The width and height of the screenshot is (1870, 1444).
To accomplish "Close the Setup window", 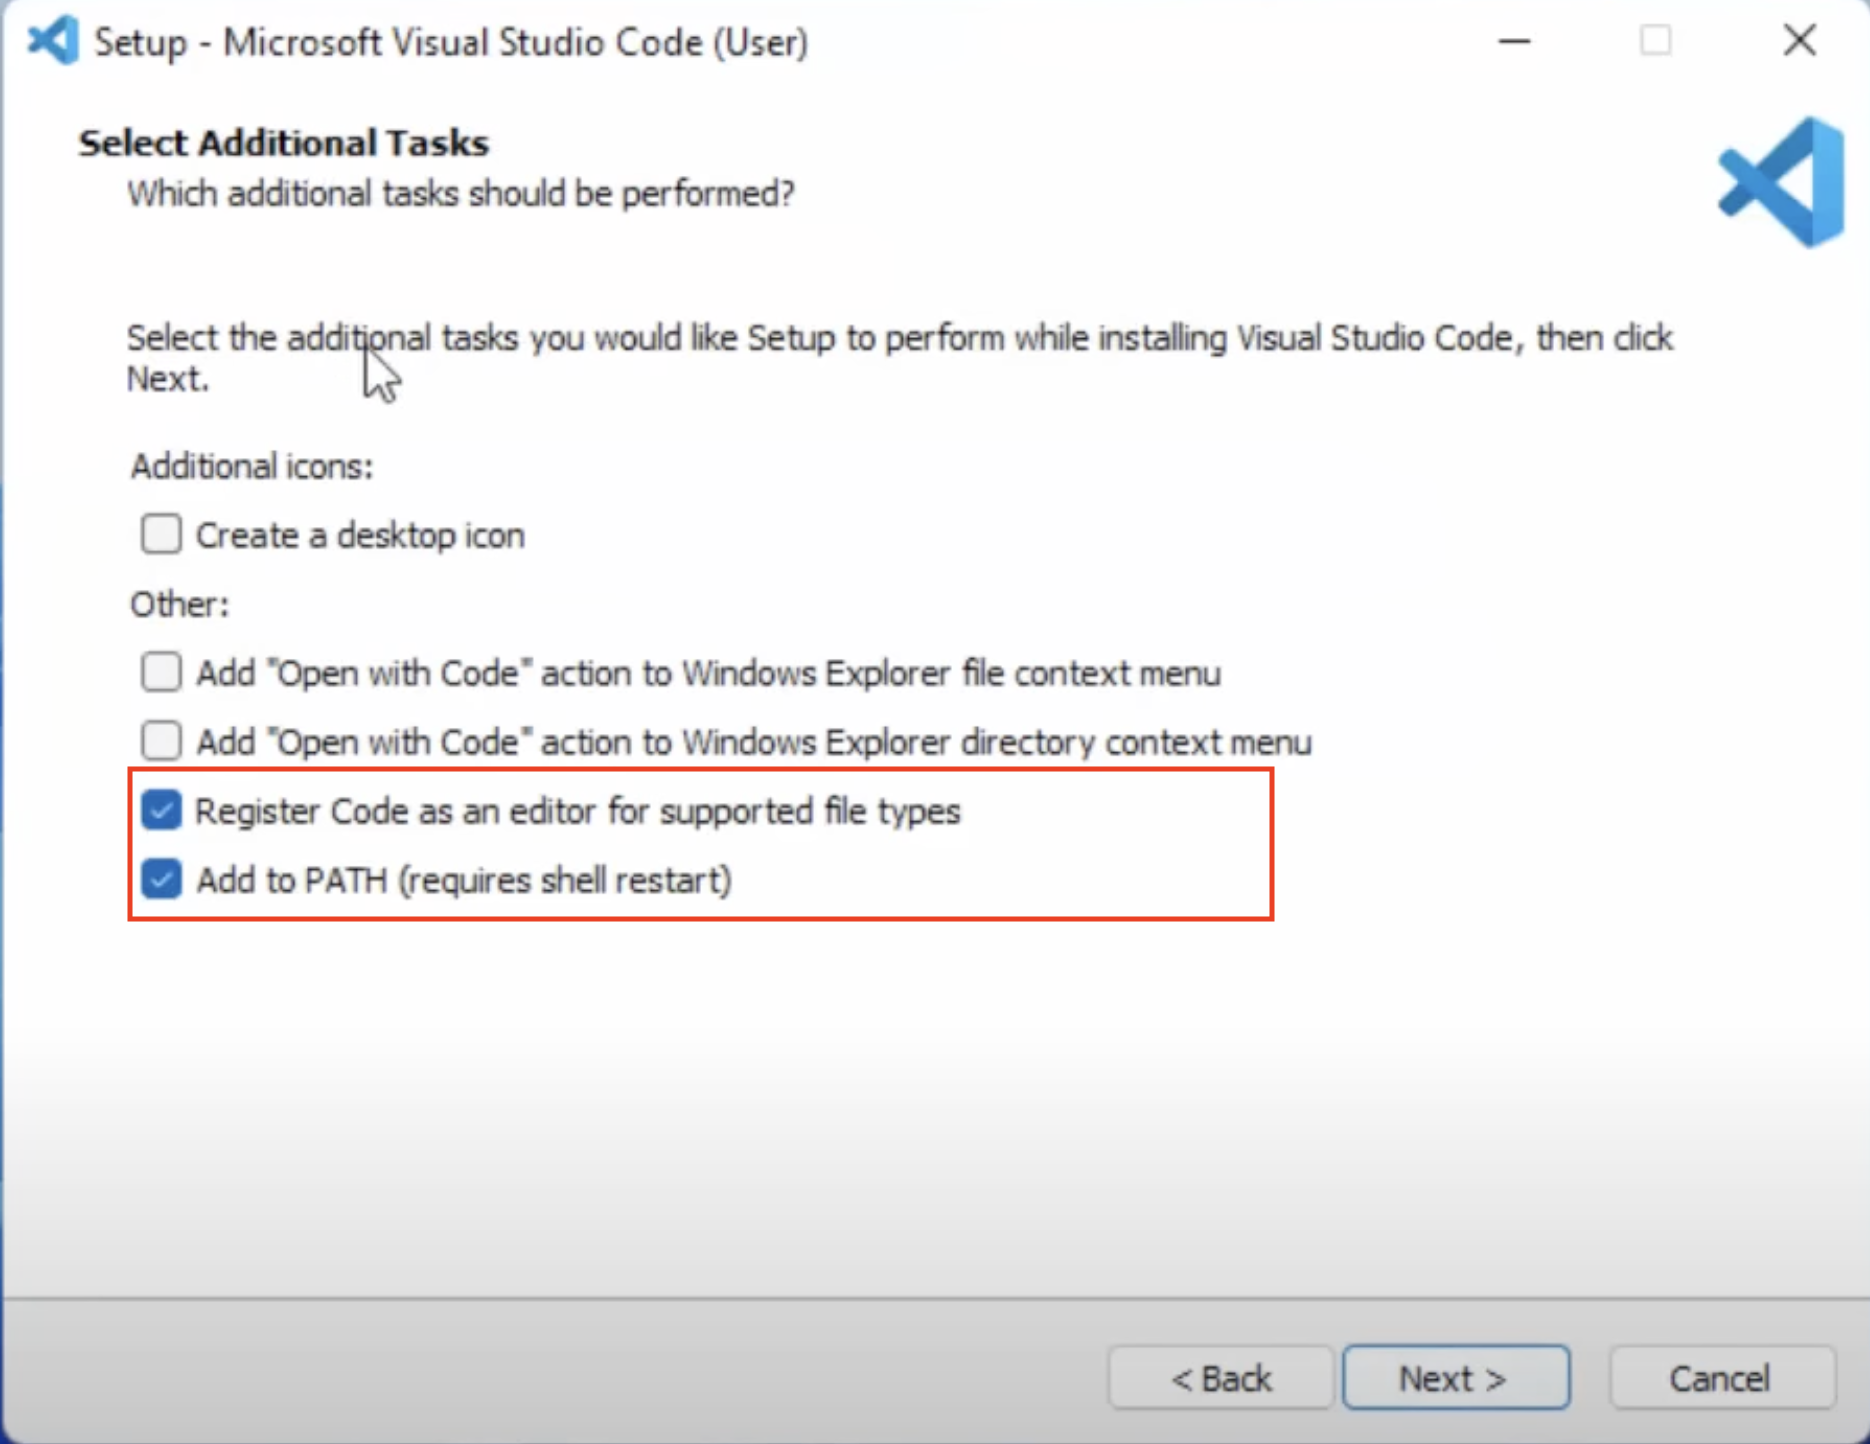I will 1799,41.
